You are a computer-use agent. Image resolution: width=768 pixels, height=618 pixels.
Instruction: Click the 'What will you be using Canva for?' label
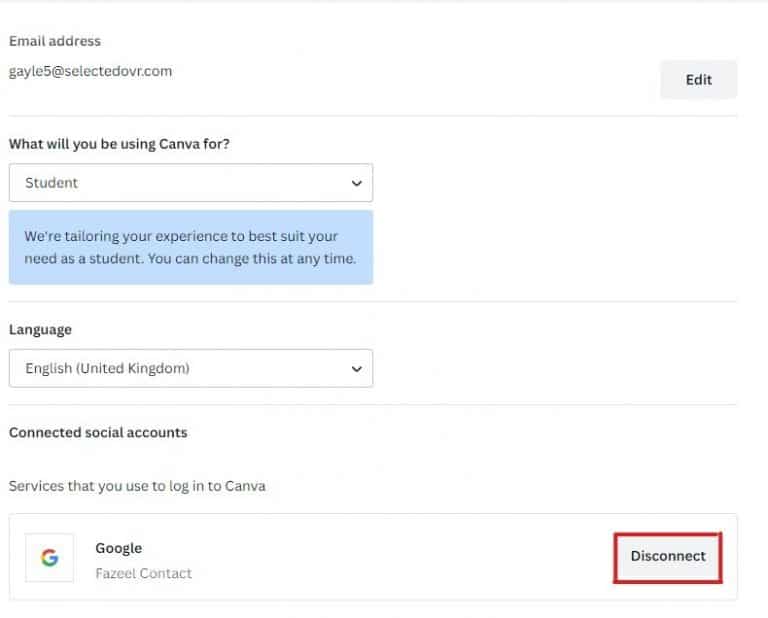pyautogui.click(x=119, y=143)
